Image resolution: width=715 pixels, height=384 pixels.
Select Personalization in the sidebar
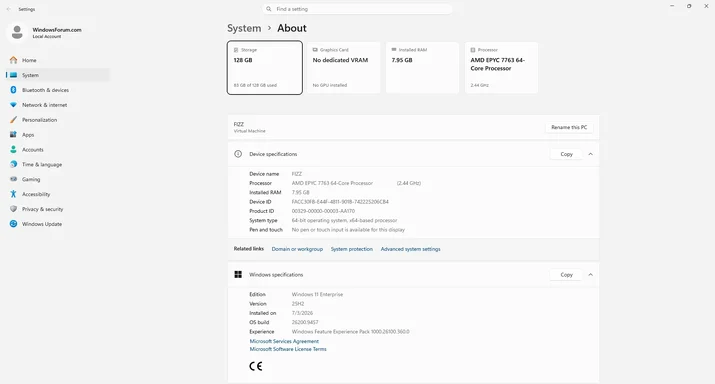pyautogui.click(x=57, y=120)
